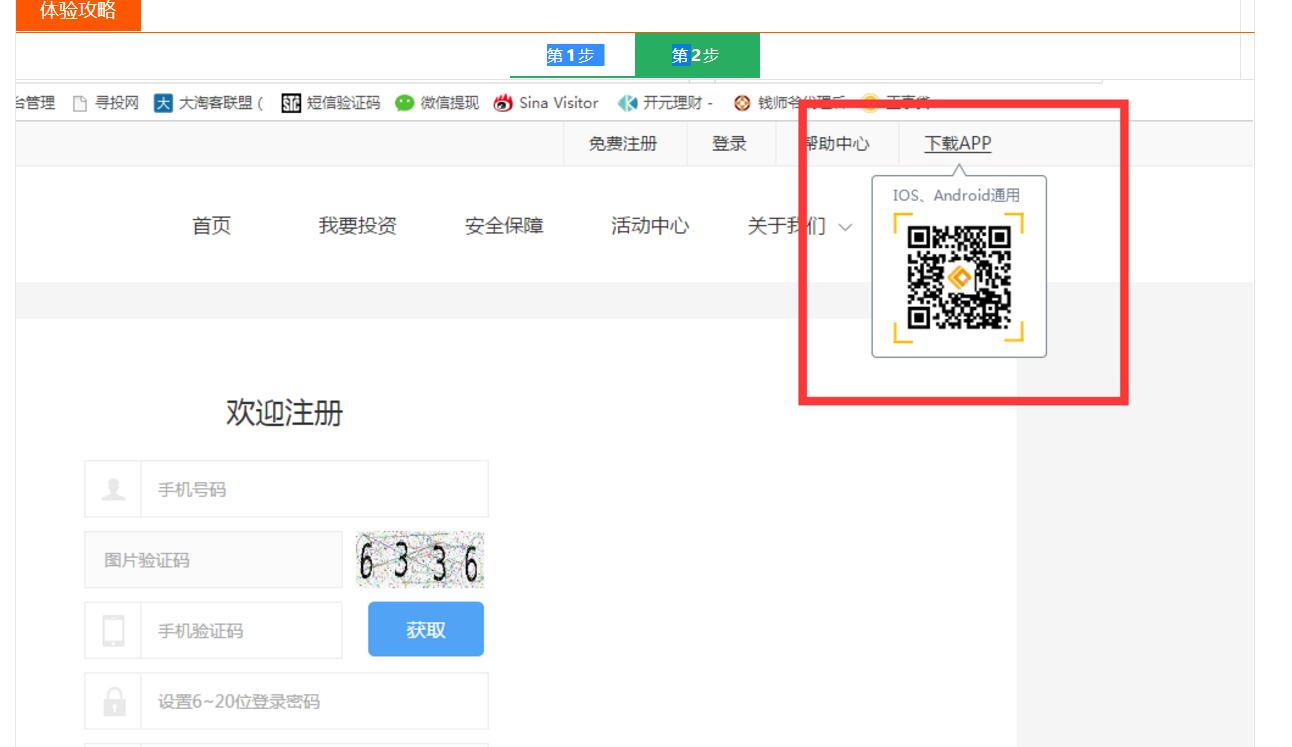Click the Sina Visitor Weibo icon
Screen dimensions: 1292x747
pyautogui.click(x=503, y=103)
